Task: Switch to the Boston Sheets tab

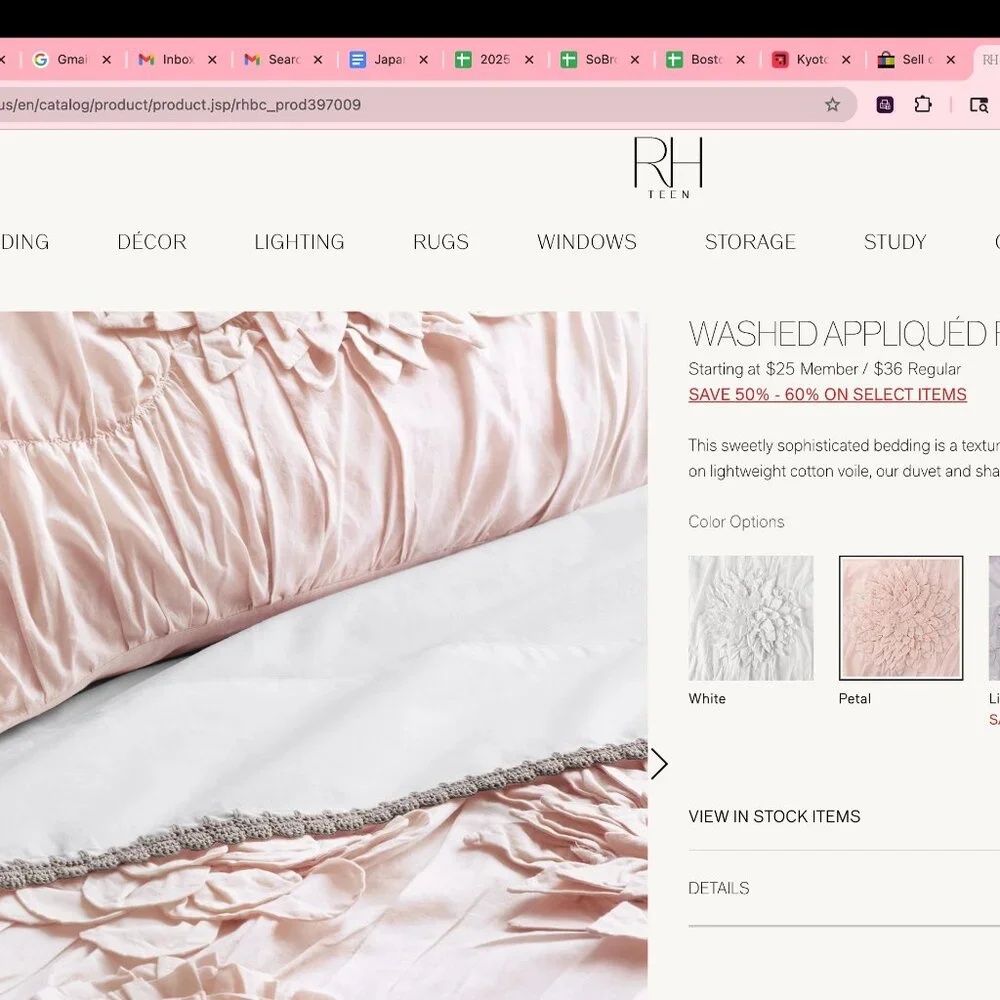Action: pyautogui.click(x=695, y=59)
